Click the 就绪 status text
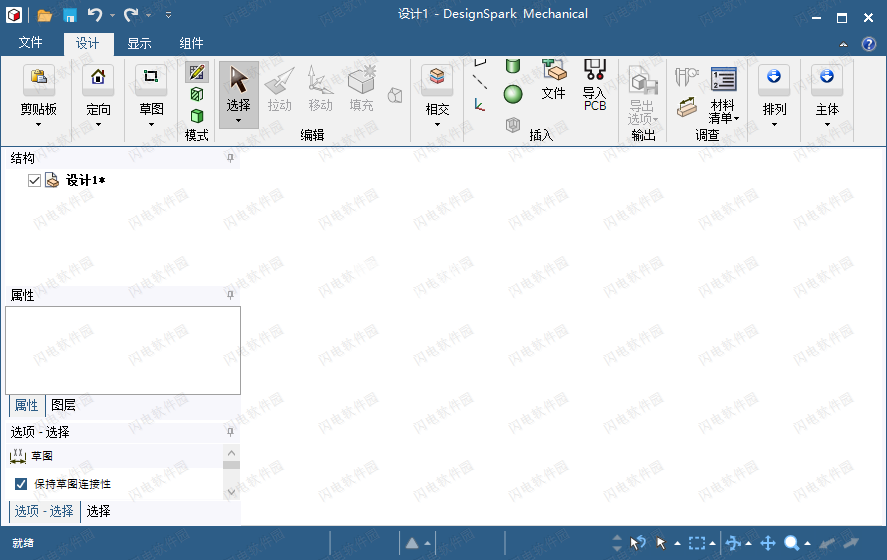This screenshot has height=560, width=887. pos(23,543)
